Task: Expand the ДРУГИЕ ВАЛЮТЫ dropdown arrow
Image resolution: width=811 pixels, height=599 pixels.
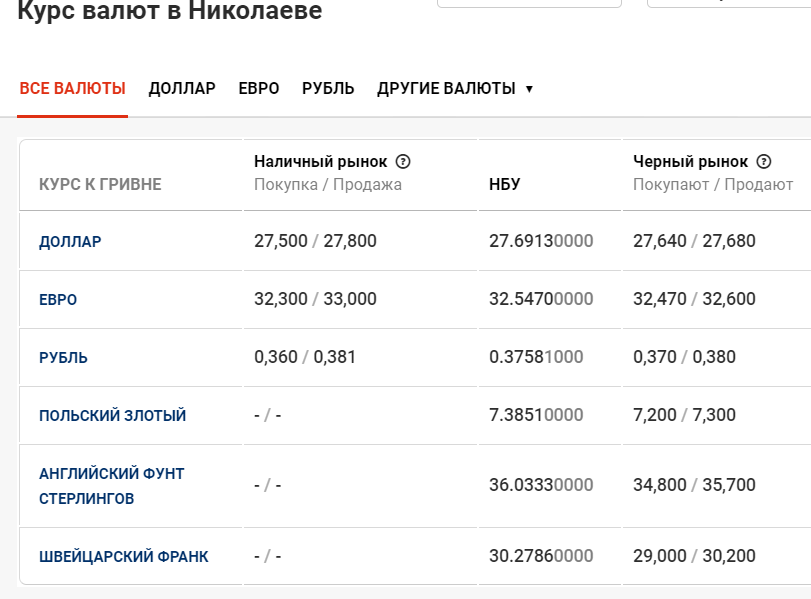Action: (529, 89)
